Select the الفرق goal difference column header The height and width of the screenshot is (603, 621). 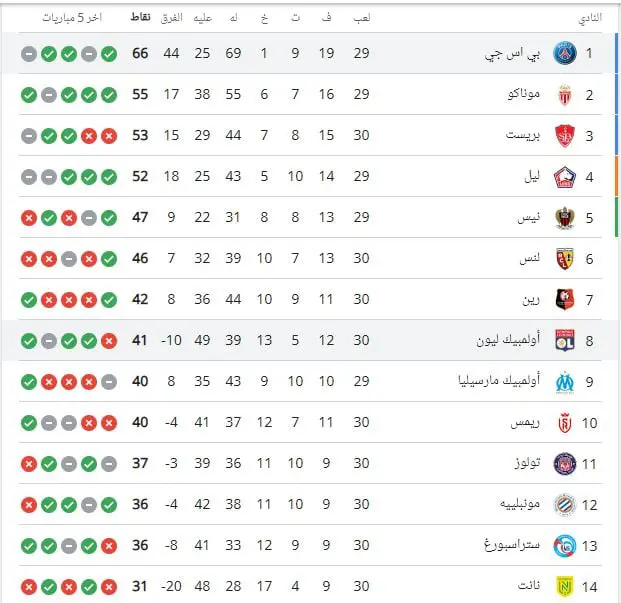tap(171, 18)
